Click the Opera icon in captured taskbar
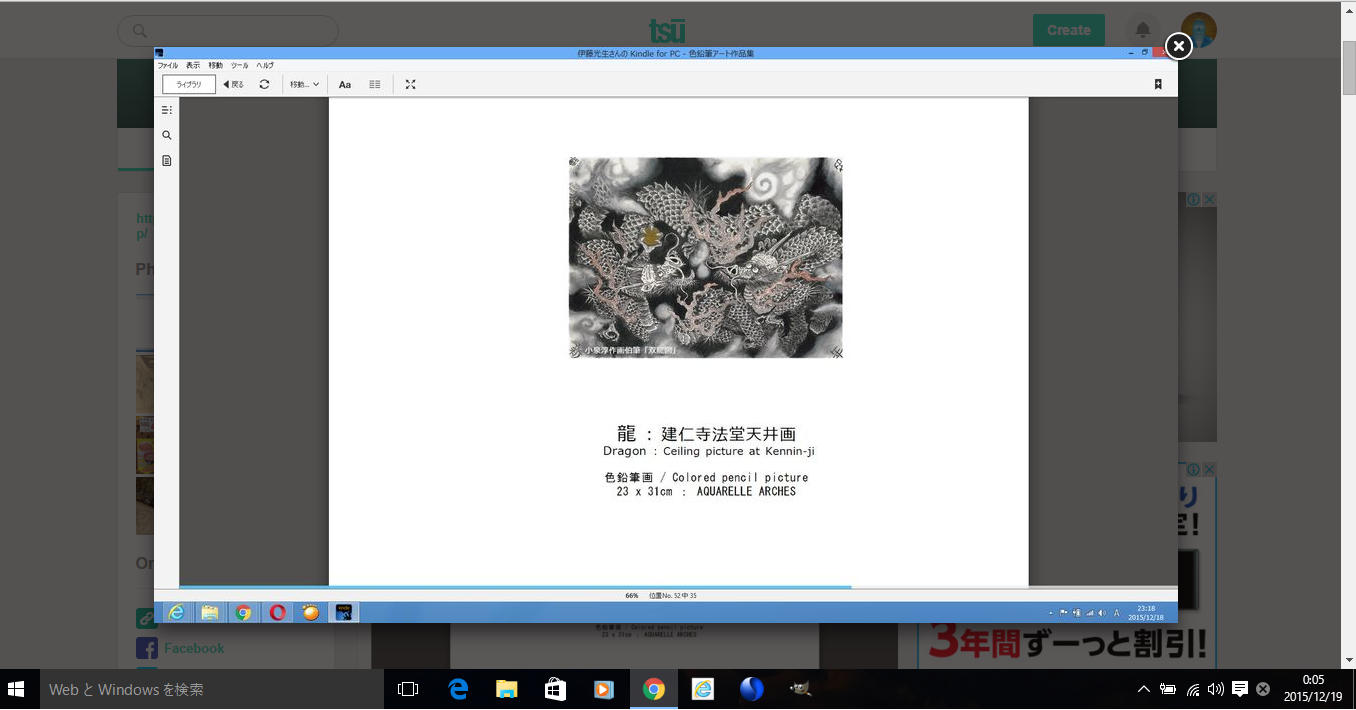Viewport: 1356px width, 710px height. point(277,612)
